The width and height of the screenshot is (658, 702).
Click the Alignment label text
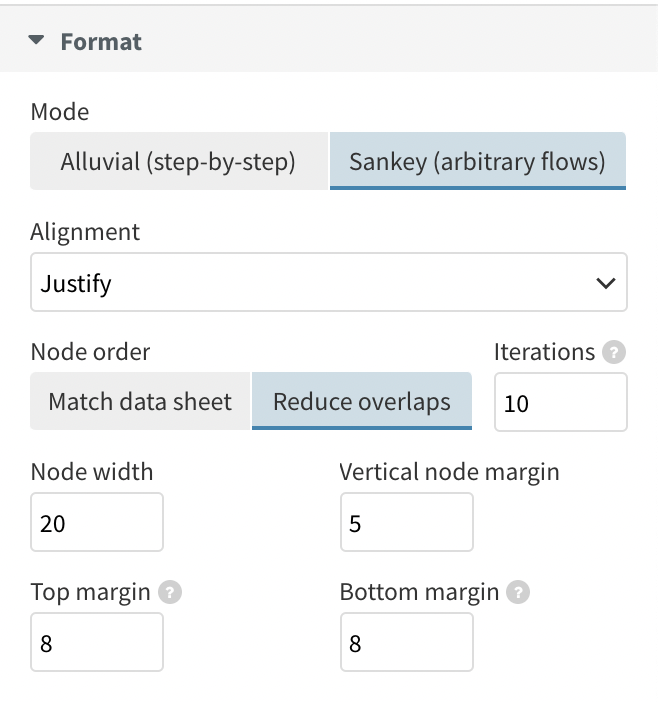pos(85,232)
